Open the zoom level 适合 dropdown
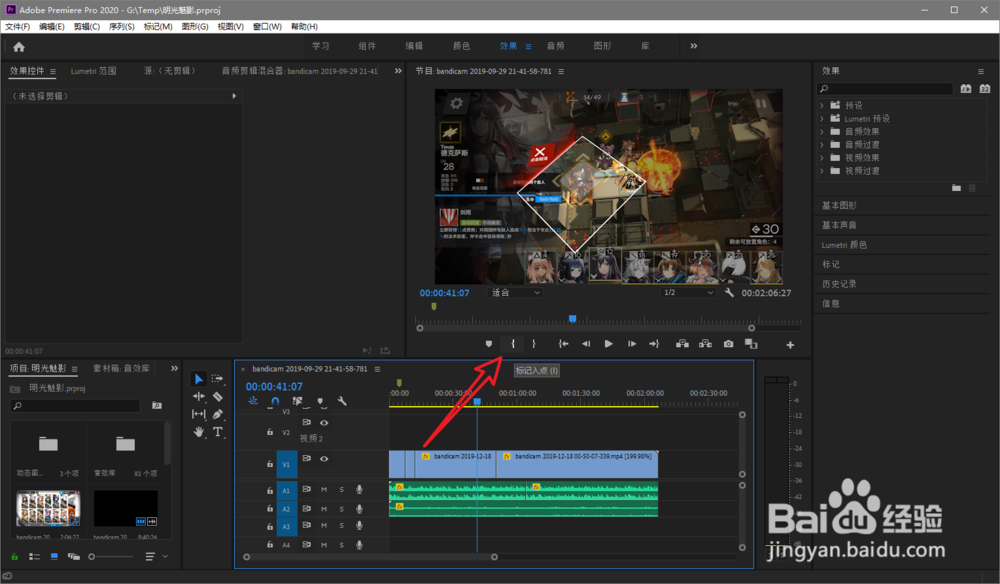1000x584 pixels. pyautogui.click(x=515, y=293)
